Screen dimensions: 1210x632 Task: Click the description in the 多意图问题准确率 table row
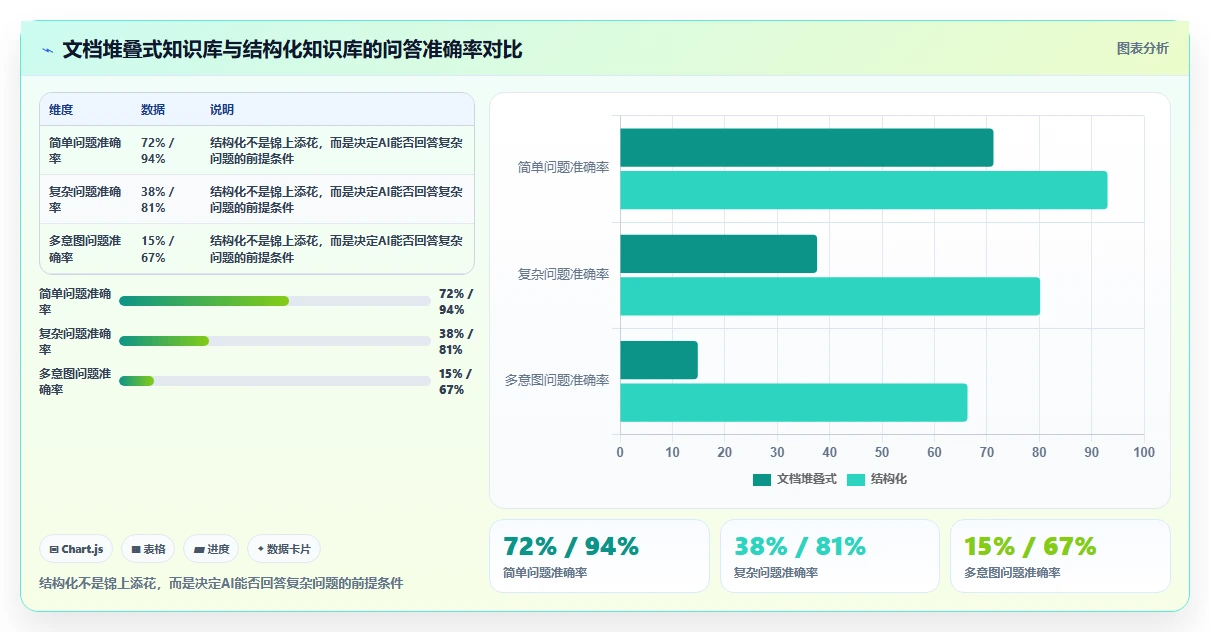coord(336,249)
